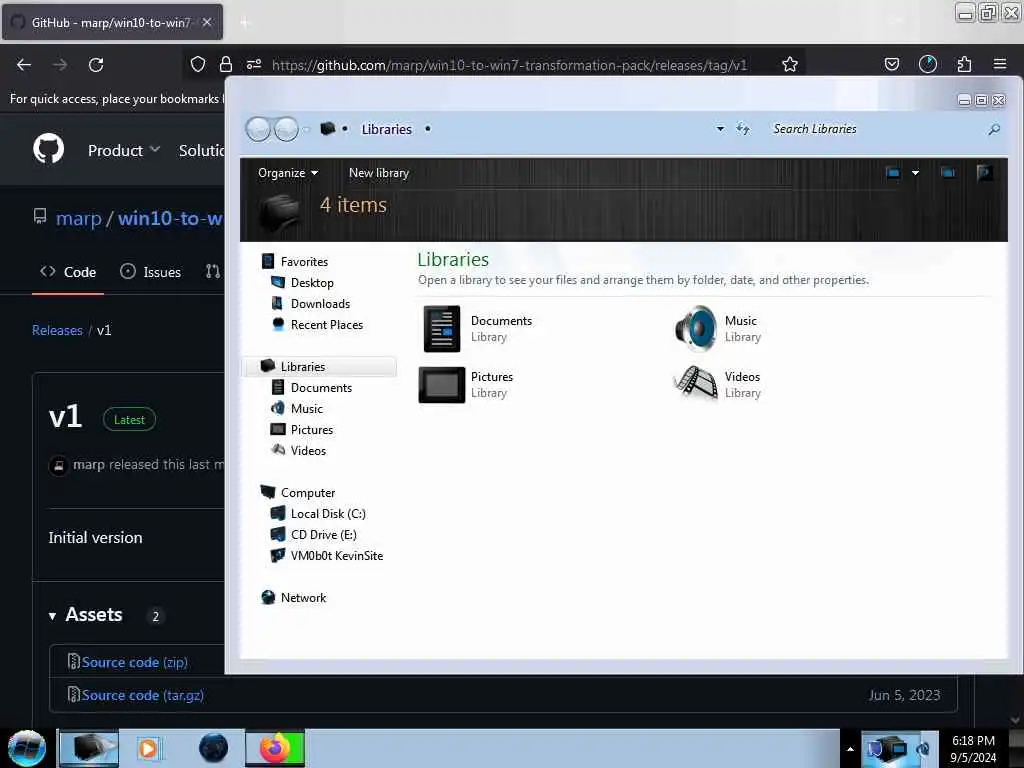
Task: Select Network in navigation pane
Action: (x=303, y=598)
